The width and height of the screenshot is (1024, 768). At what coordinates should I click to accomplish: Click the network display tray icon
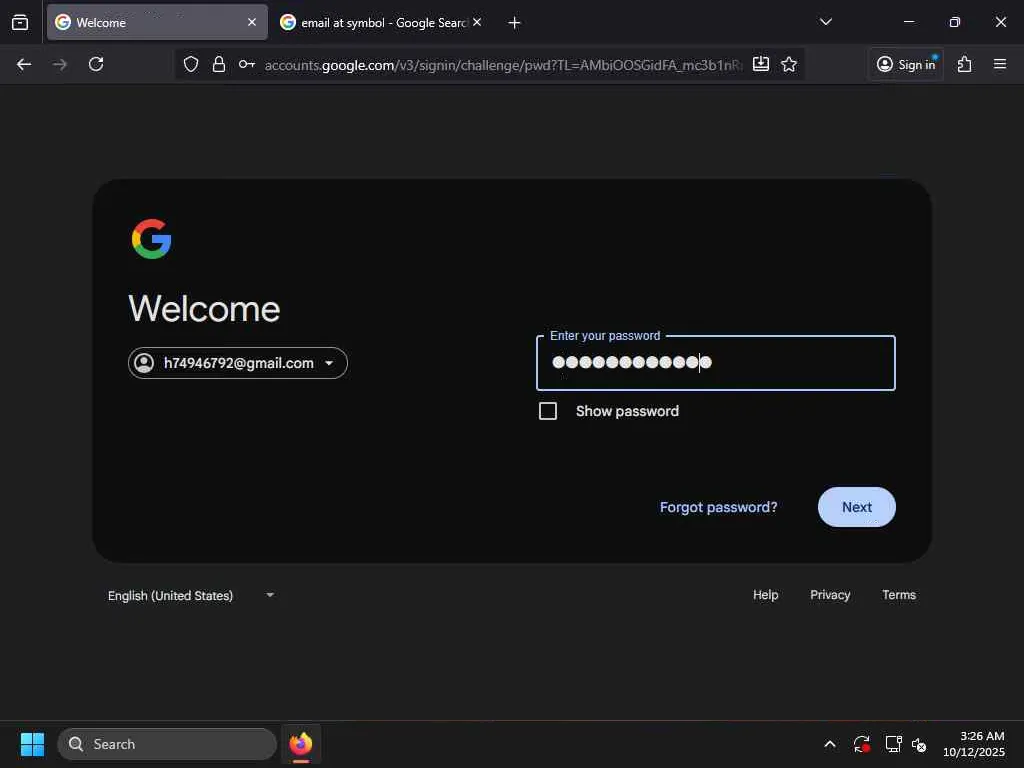click(893, 744)
